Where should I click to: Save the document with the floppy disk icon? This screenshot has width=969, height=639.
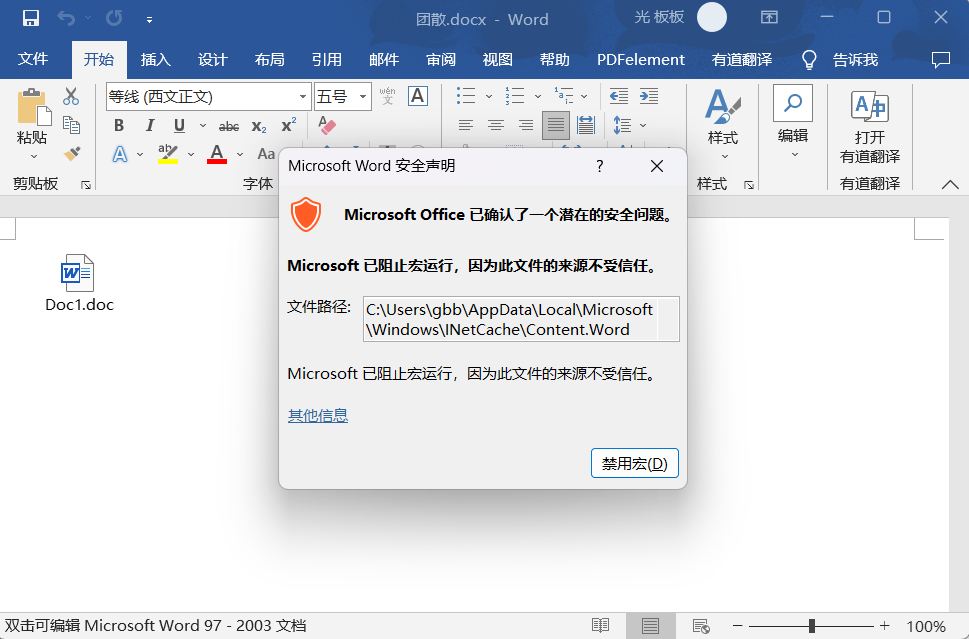30,19
